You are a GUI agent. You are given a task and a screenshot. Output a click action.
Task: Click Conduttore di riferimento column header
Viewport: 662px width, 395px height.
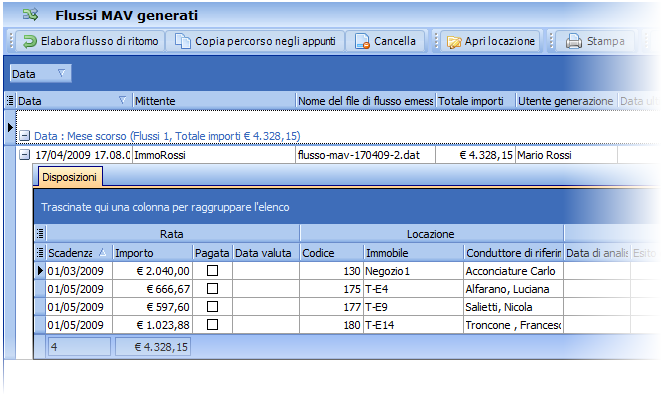[513, 252]
